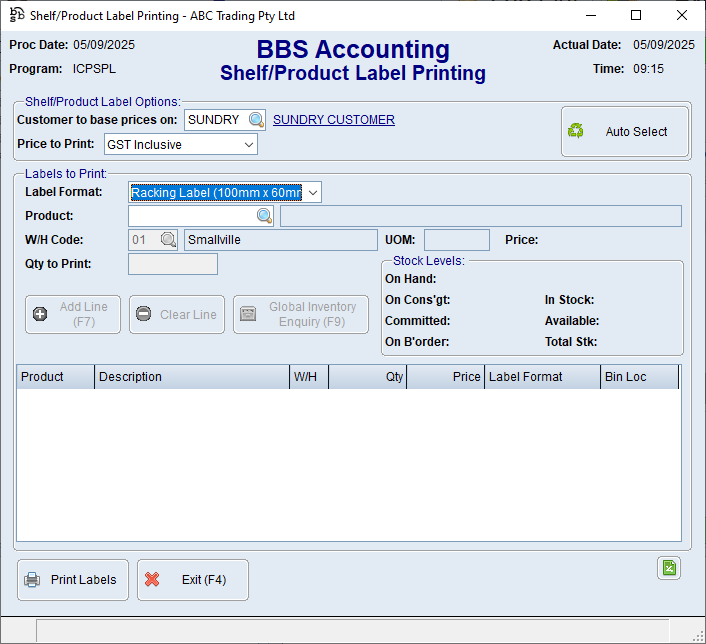Click the Exit (F4) button
The height and width of the screenshot is (644, 706).
pyautogui.click(x=193, y=580)
